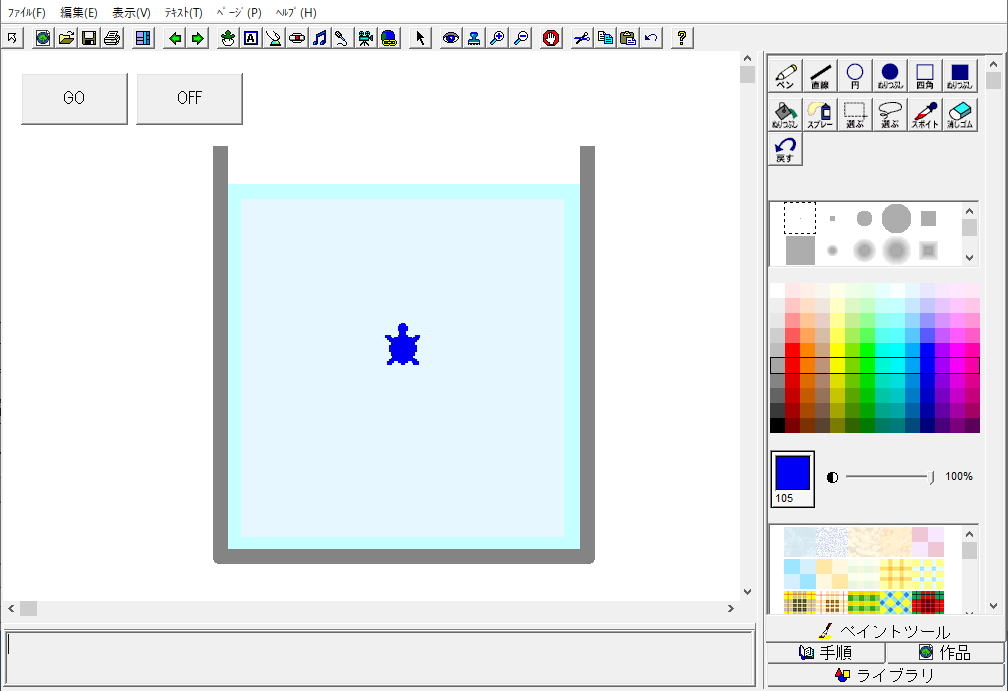Click the scissors cut icon in toolbar
Viewport: 1008px width, 691px height.
click(582, 38)
